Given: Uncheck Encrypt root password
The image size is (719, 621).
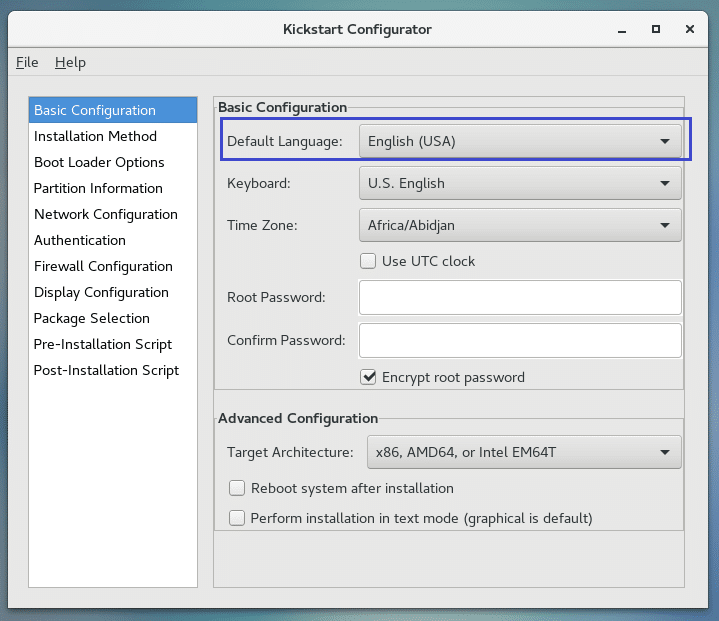Looking at the screenshot, I should 368,377.
